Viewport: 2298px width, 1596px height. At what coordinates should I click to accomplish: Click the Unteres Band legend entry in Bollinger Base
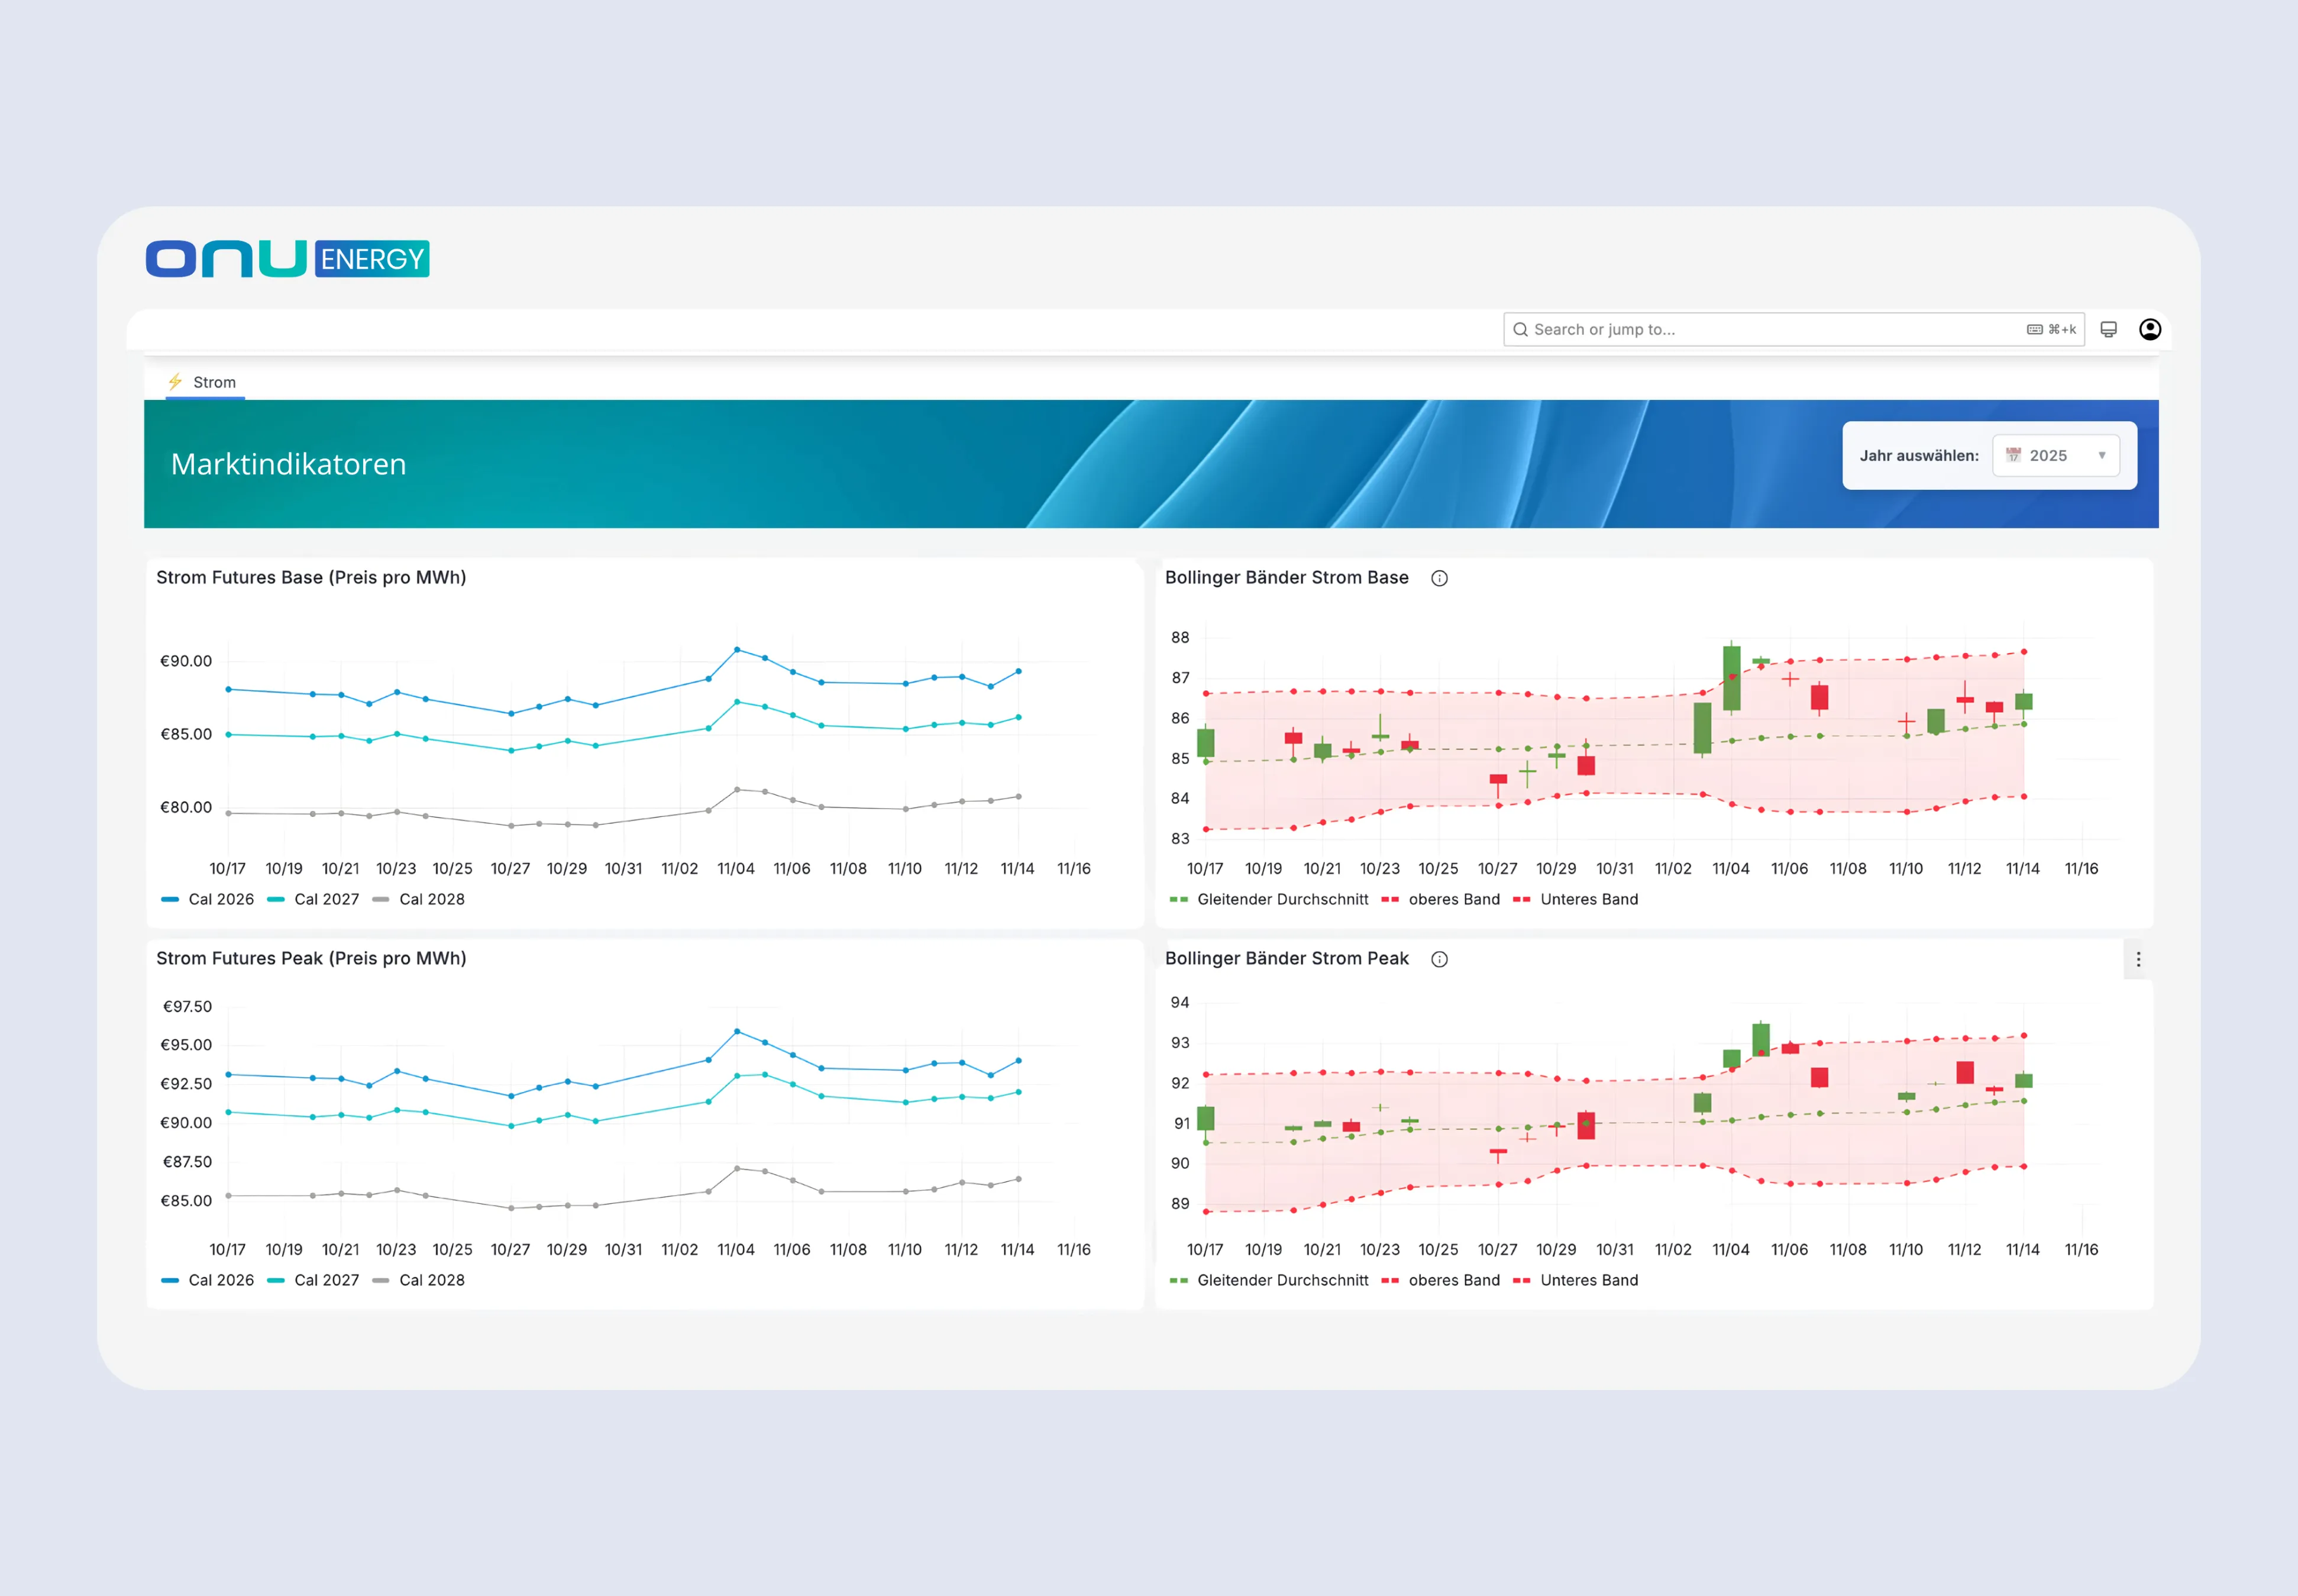(x=1579, y=899)
